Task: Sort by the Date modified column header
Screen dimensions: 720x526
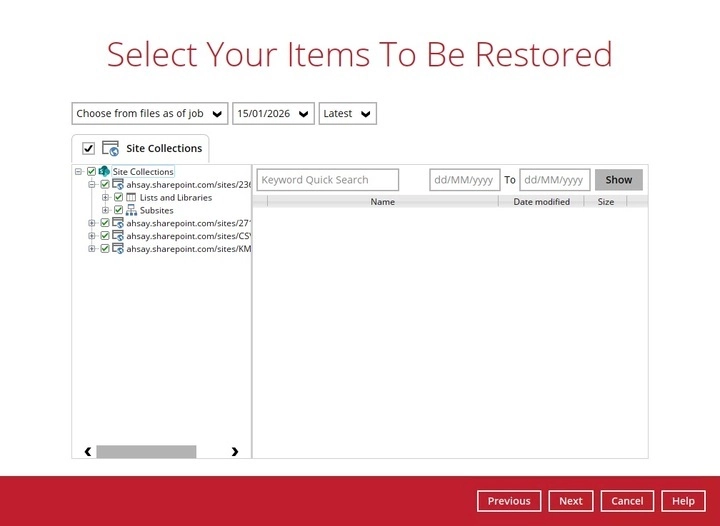Action: coord(541,202)
